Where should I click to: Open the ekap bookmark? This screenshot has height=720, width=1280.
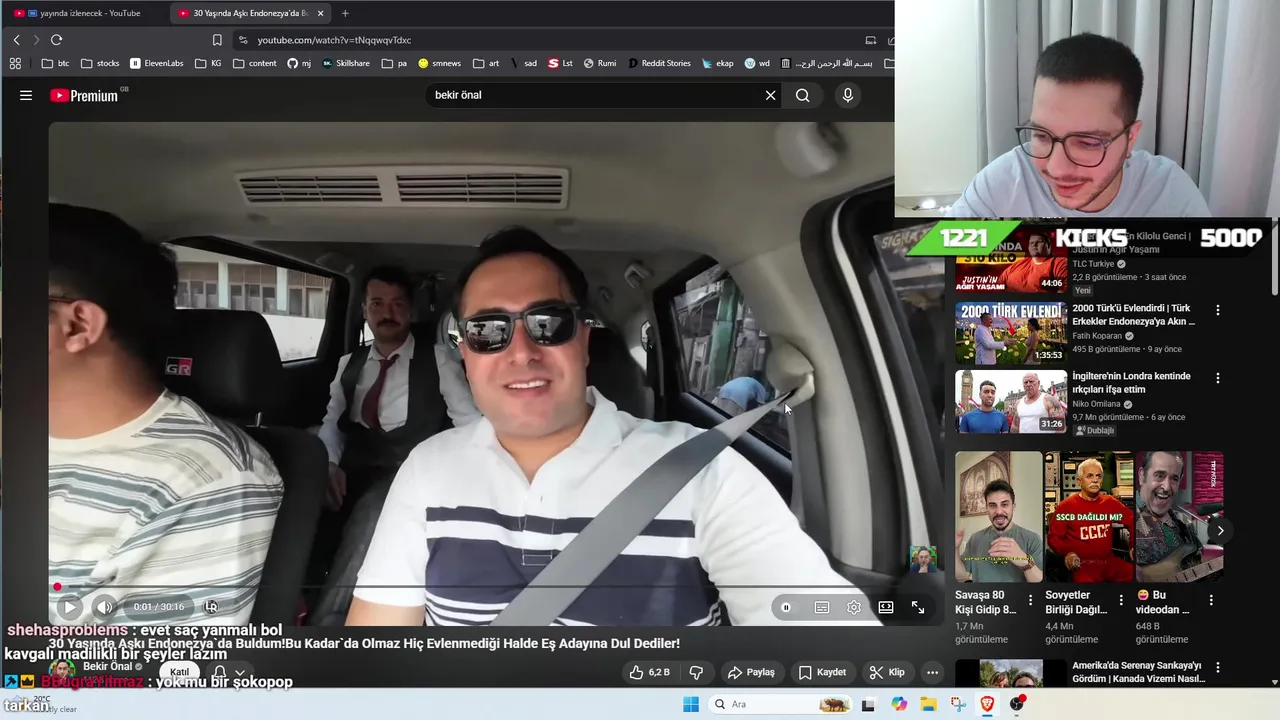[717, 63]
